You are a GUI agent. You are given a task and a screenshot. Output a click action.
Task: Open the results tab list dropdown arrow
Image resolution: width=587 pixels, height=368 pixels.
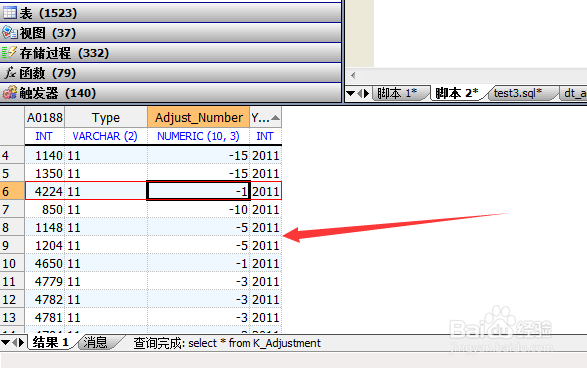click(5, 342)
